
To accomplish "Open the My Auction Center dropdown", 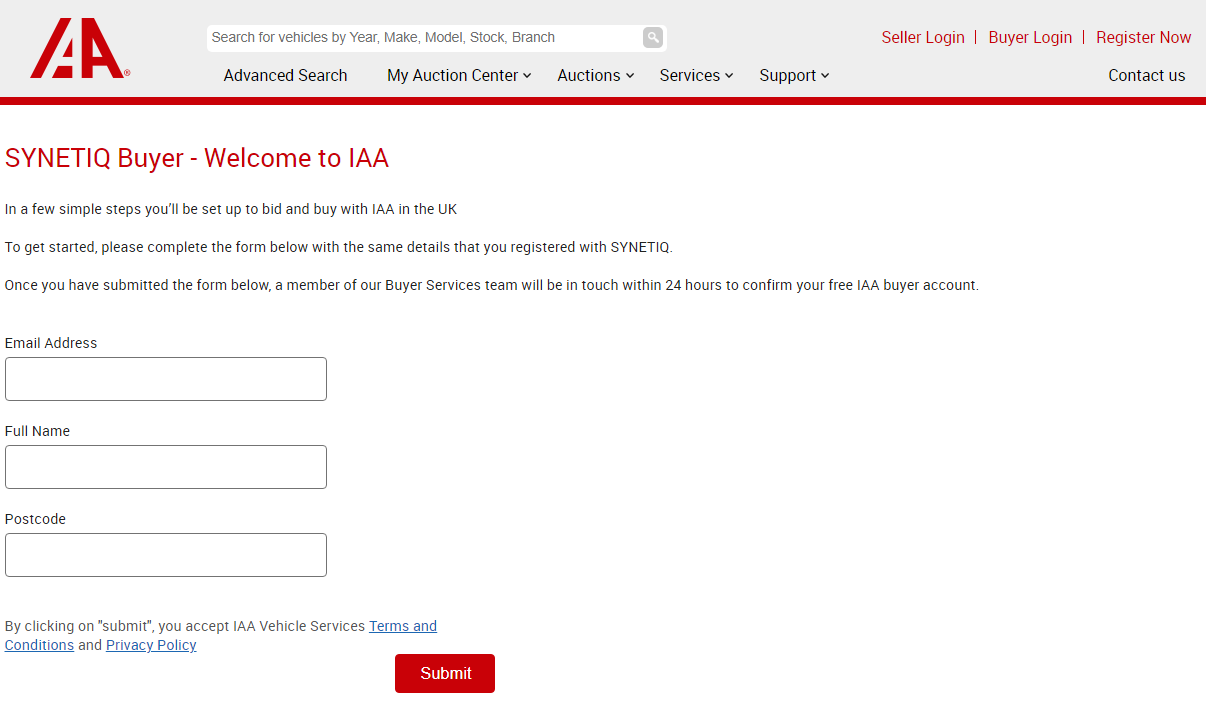I will [x=453, y=75].
